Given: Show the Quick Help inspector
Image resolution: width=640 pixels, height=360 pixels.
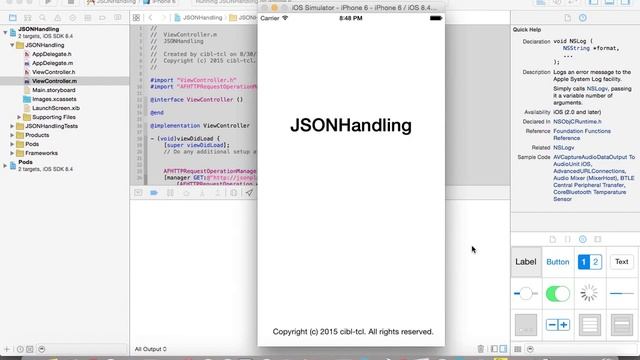Looking at the screenshot, I should [583, 18].
